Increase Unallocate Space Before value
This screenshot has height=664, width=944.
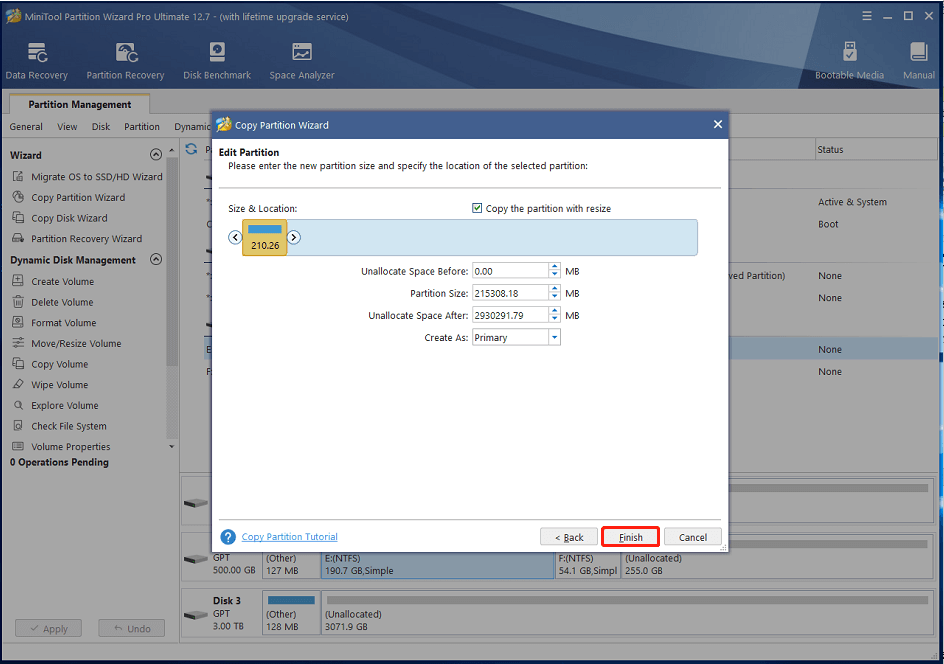[x=554, y=267]
